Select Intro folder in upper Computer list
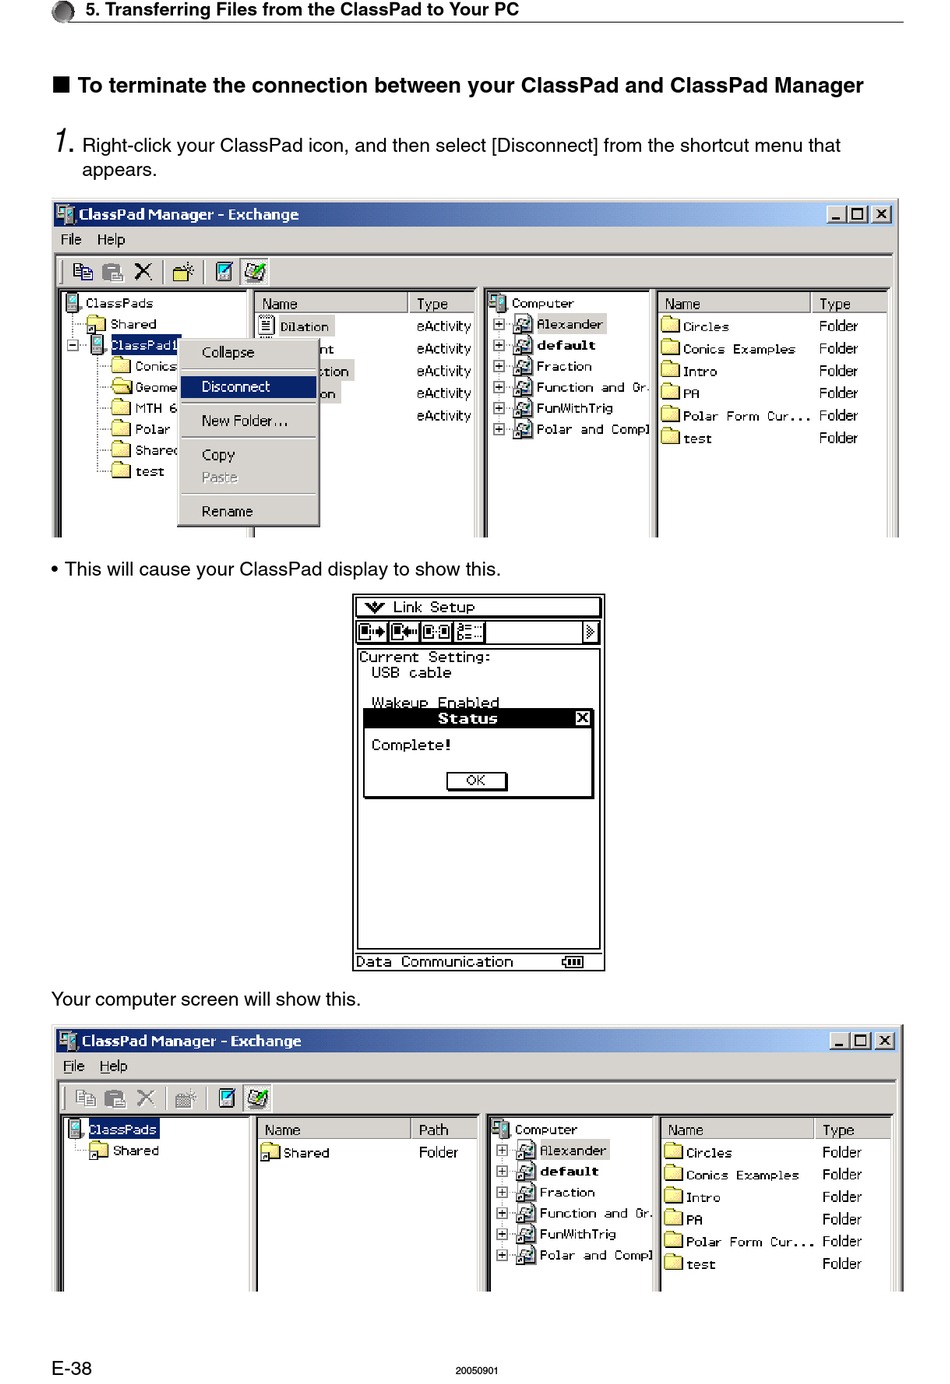950x1384 pixels. (x=700, y=371)
